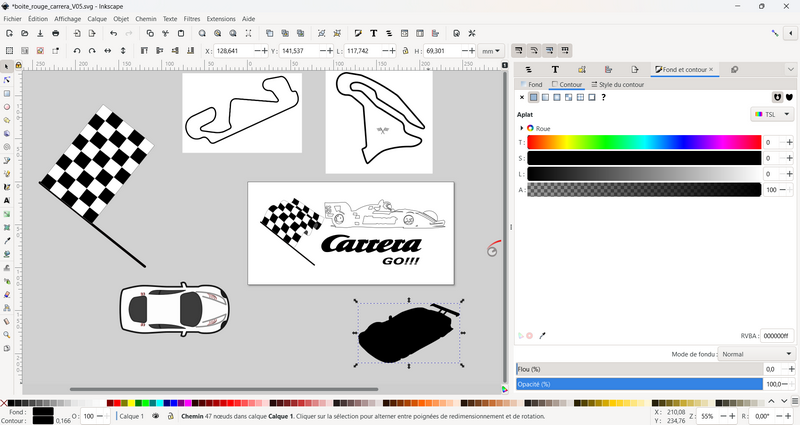Viewport: 800px width, 425px height.
Task: Open the Affichage menu
Action: click(x=67, y=19)
